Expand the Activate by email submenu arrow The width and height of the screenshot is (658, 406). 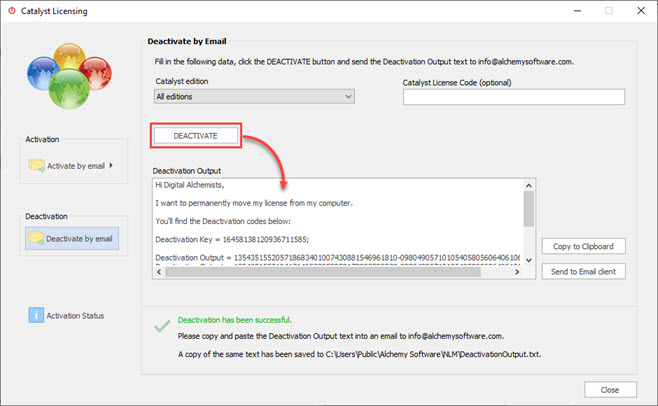tap(111, 165)
